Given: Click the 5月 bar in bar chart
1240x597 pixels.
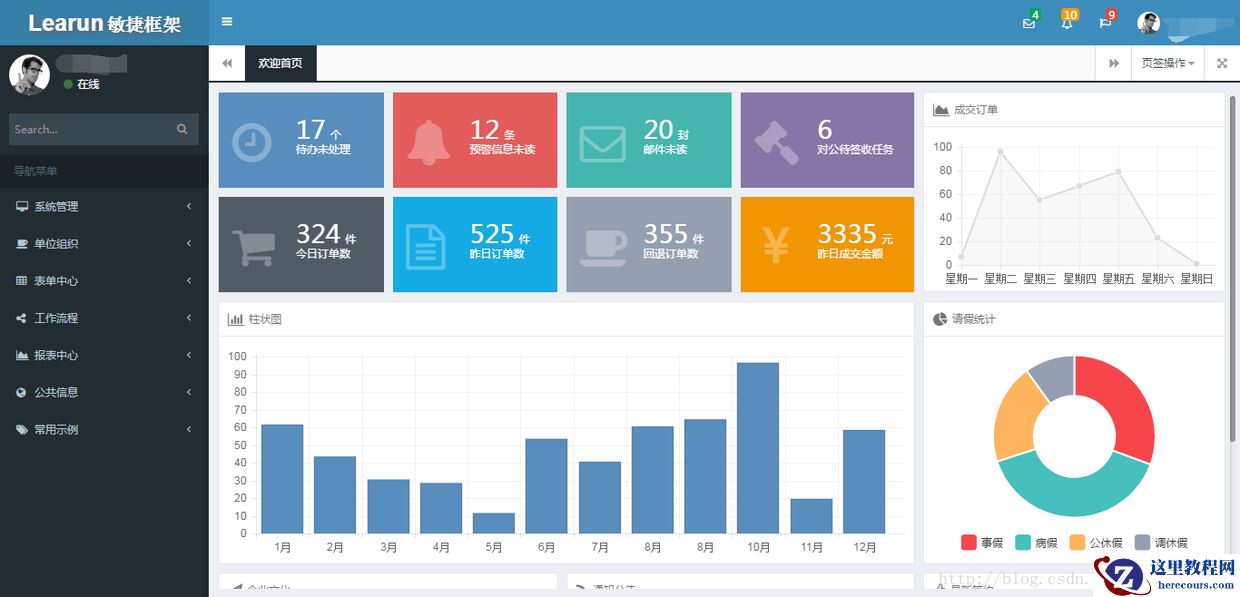Looking at the screenshot, I should [x=494, y=523].
